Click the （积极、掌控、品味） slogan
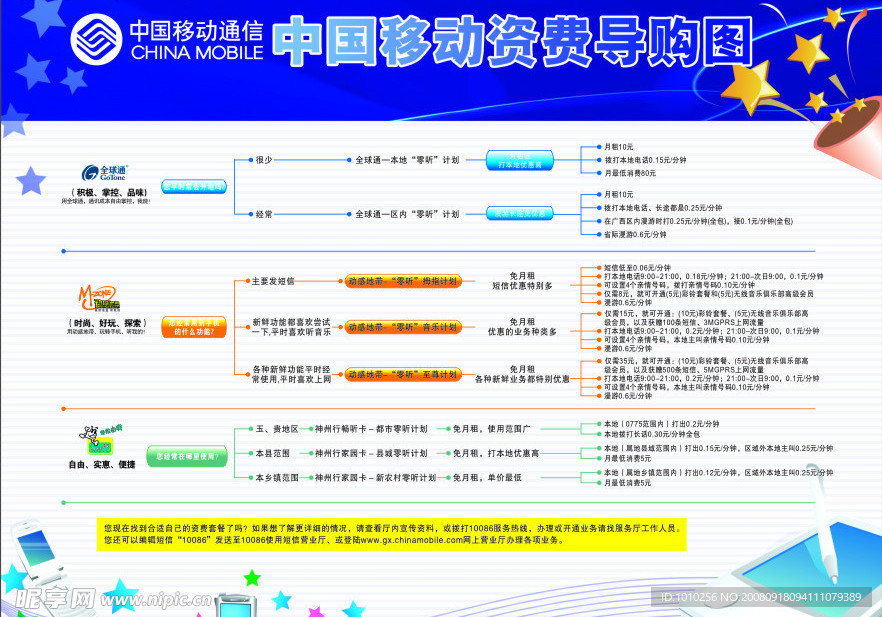The width and height of the screenshot is (882, 617). coord(108,192)
